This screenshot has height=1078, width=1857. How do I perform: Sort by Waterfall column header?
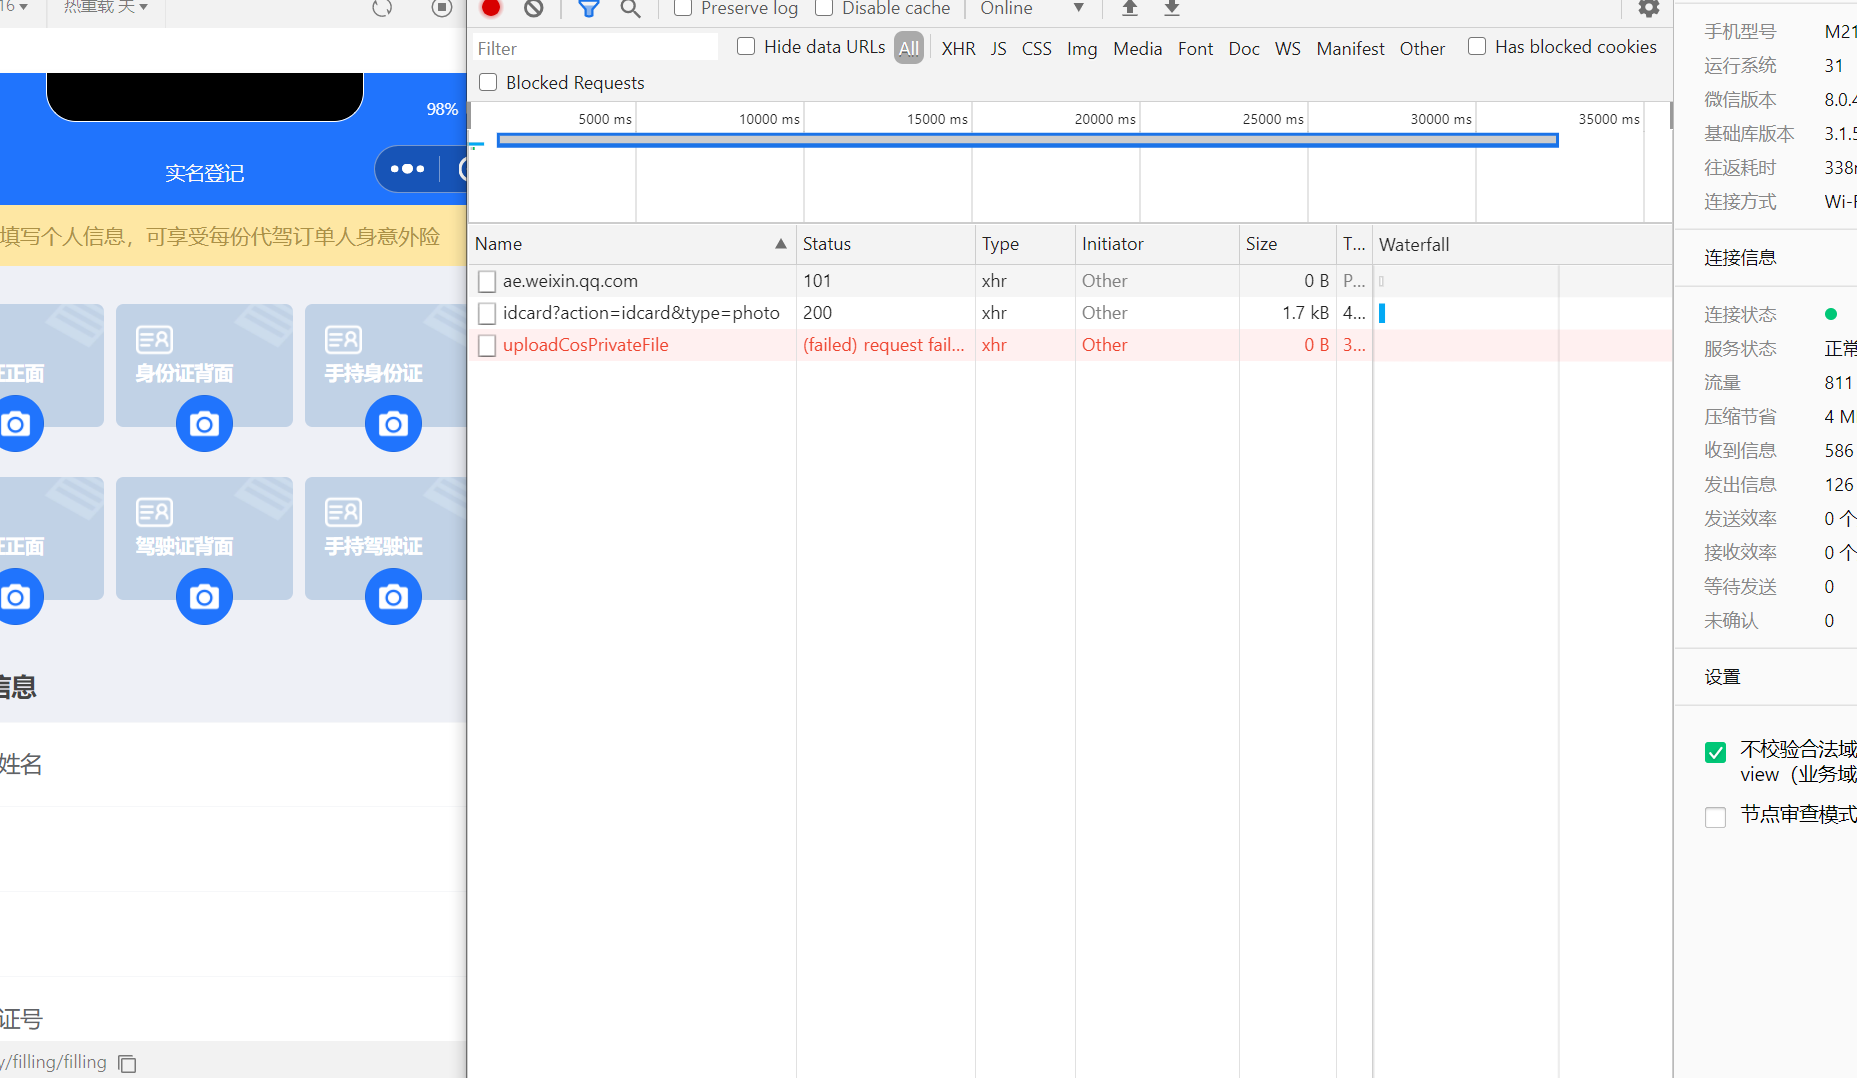coord(1522,244)
